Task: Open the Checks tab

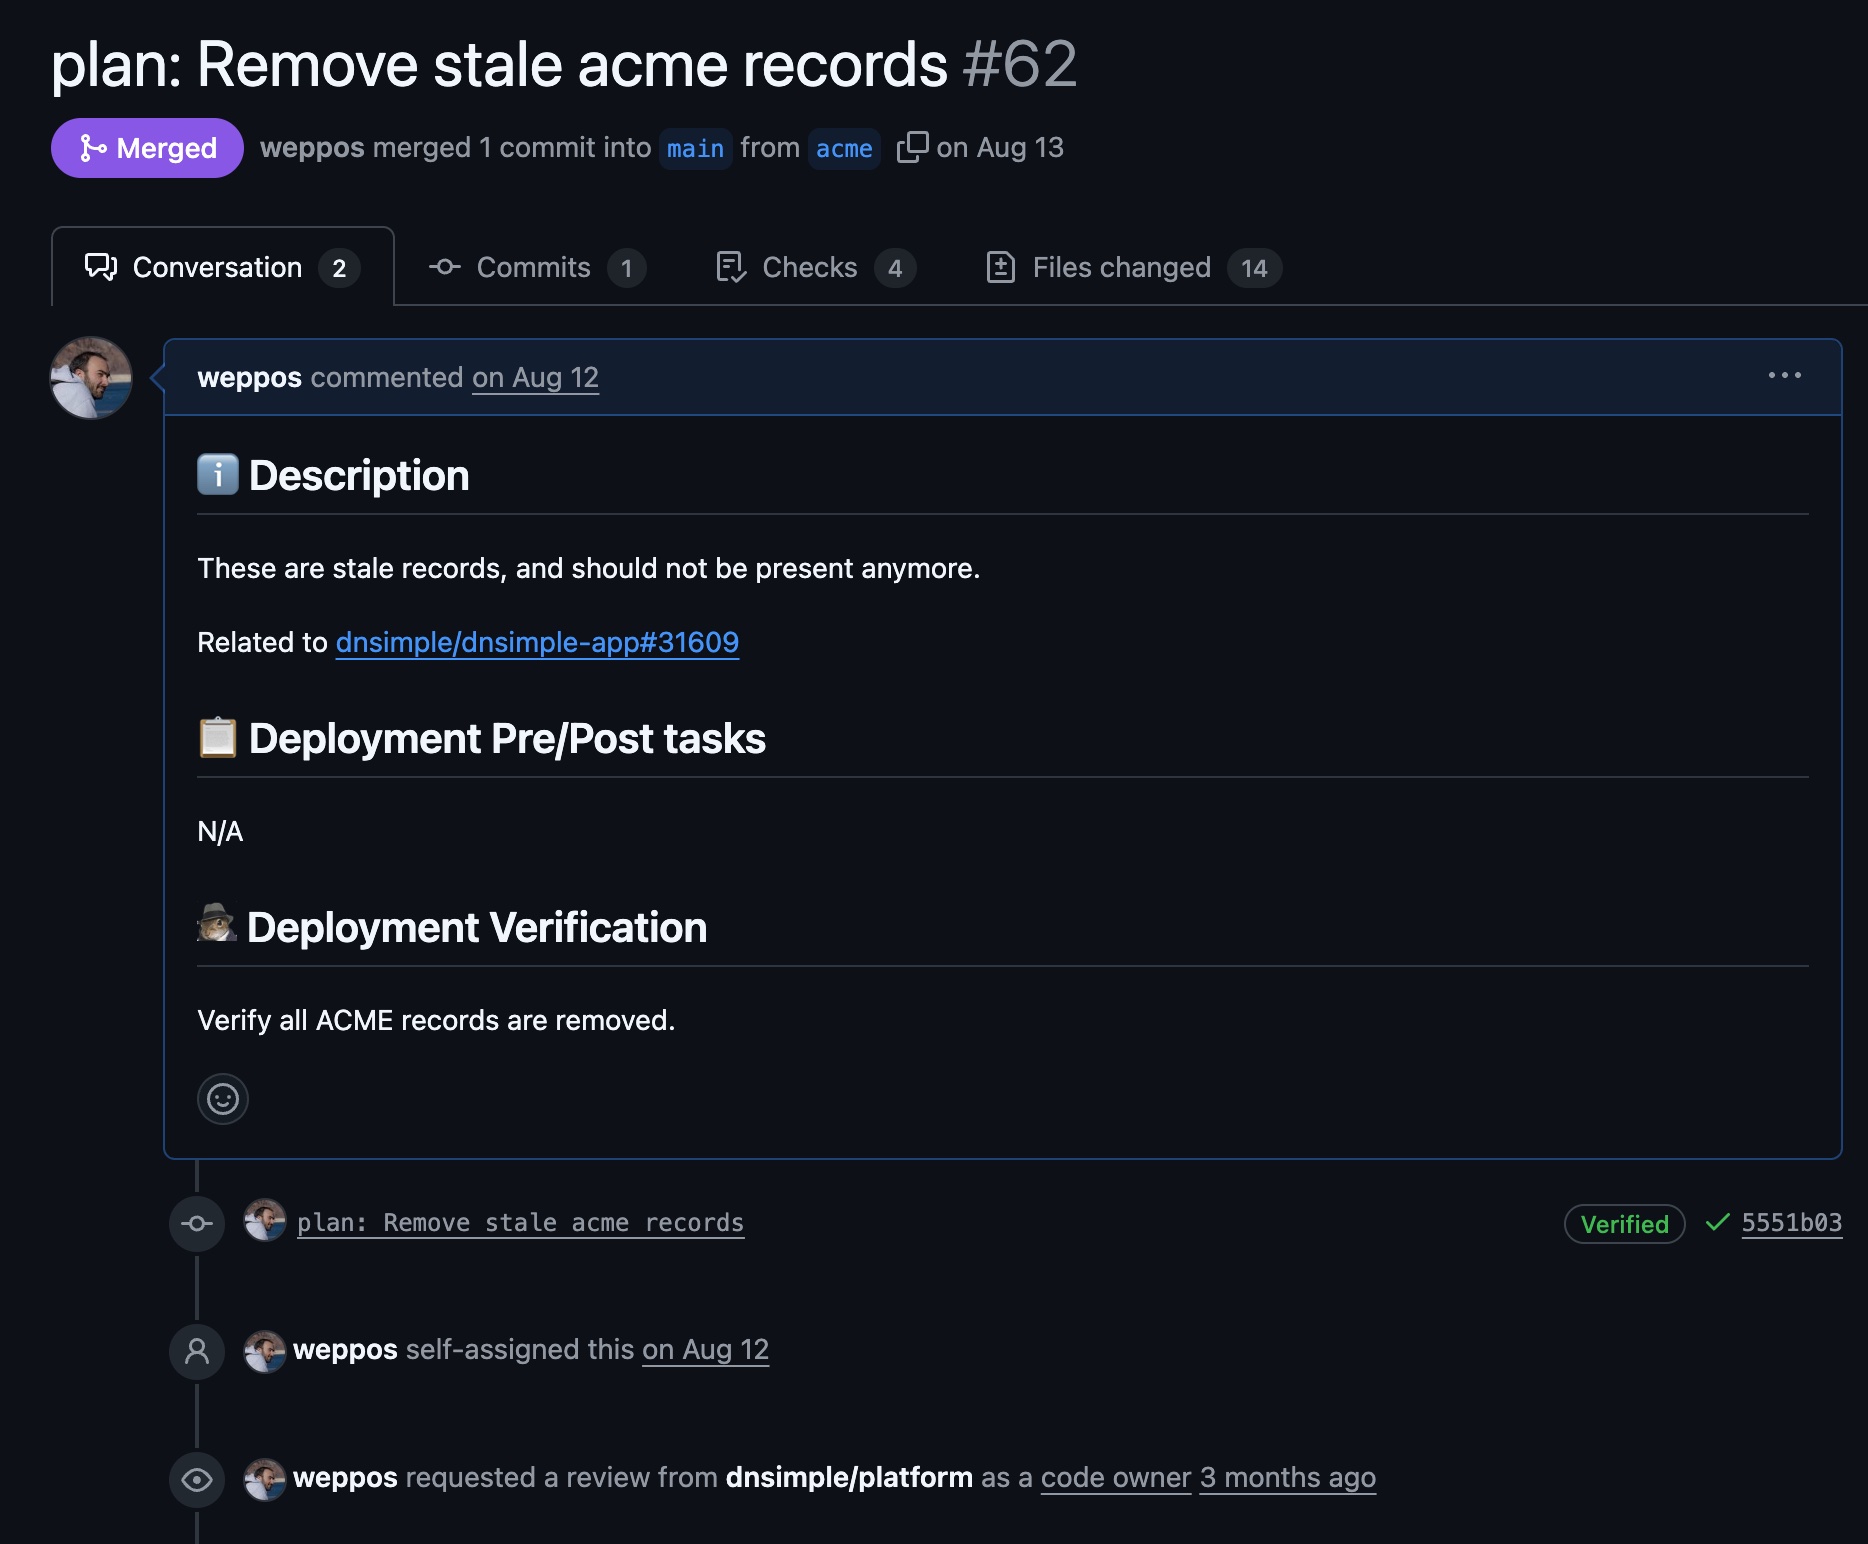Action: click(x=809, y=267)
